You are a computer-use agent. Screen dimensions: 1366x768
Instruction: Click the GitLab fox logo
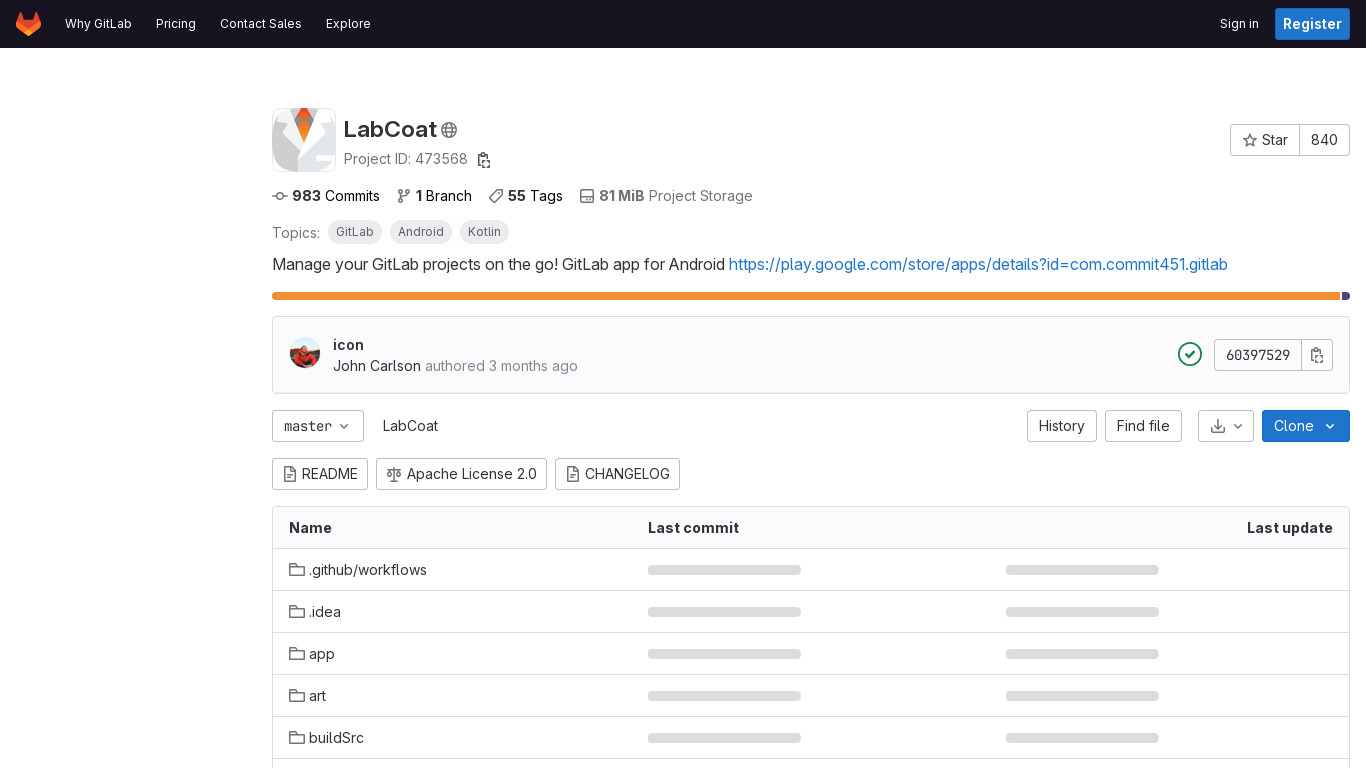[28, 24]
